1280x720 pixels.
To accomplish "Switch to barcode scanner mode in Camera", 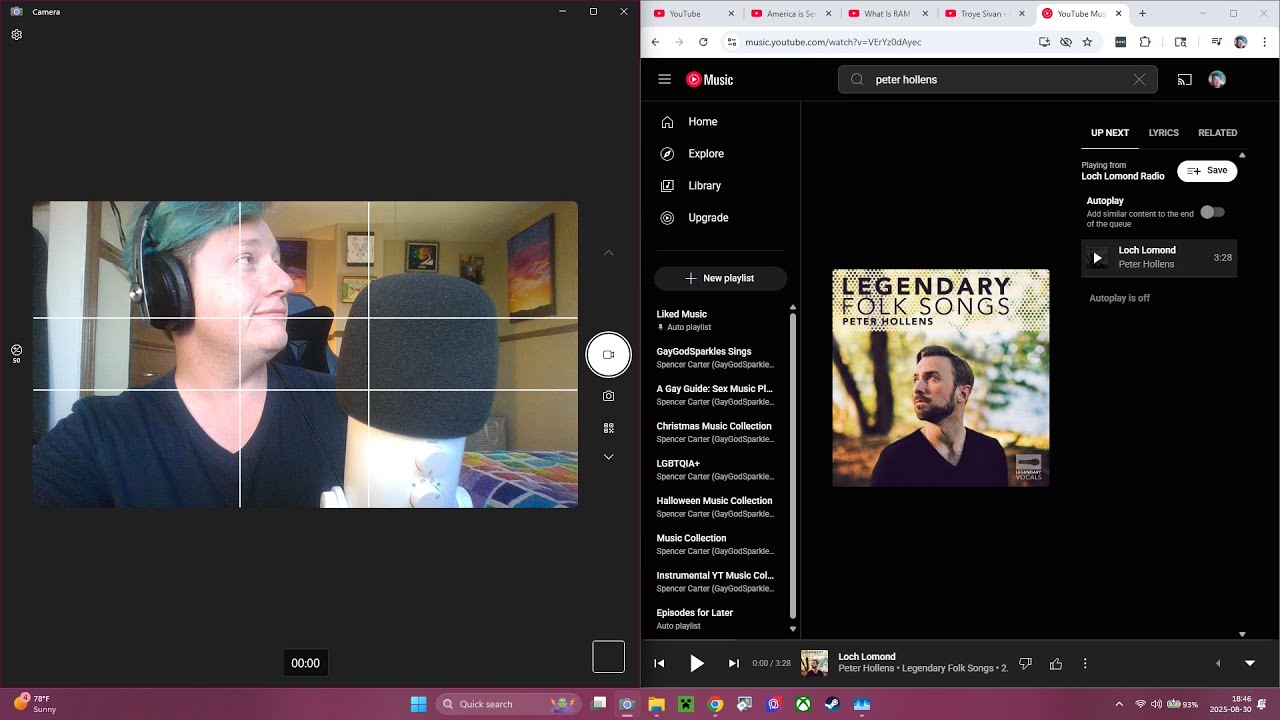I will coord(608,428).
